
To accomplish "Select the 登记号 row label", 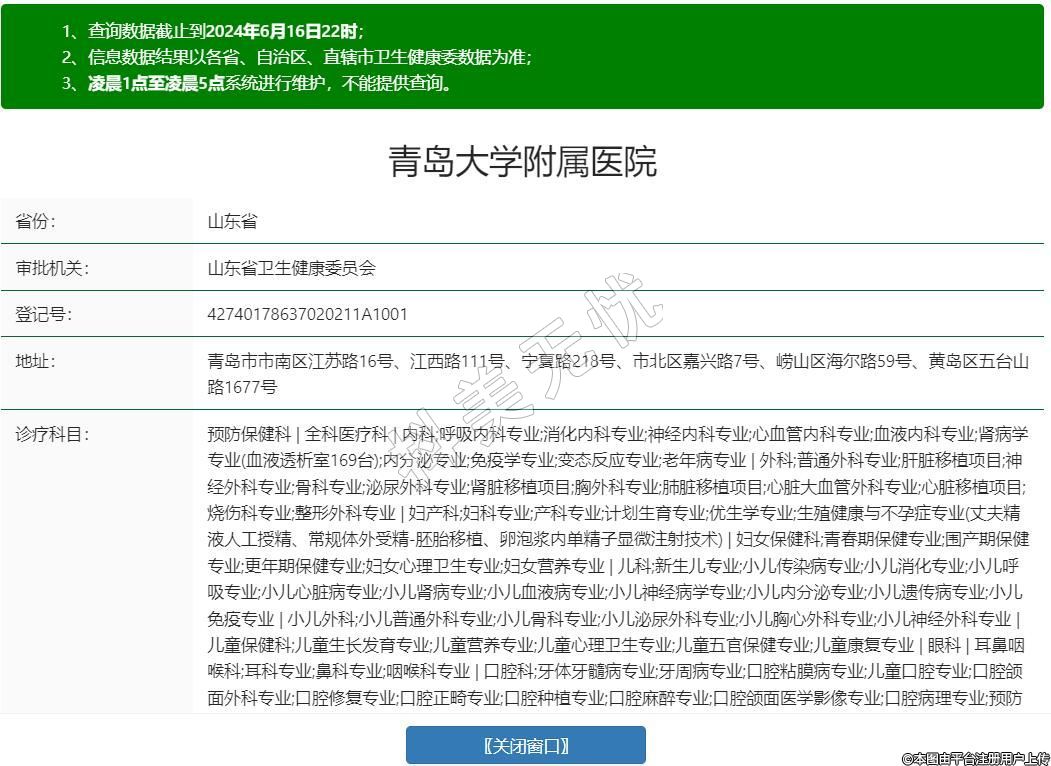I will tap(44, 314).
